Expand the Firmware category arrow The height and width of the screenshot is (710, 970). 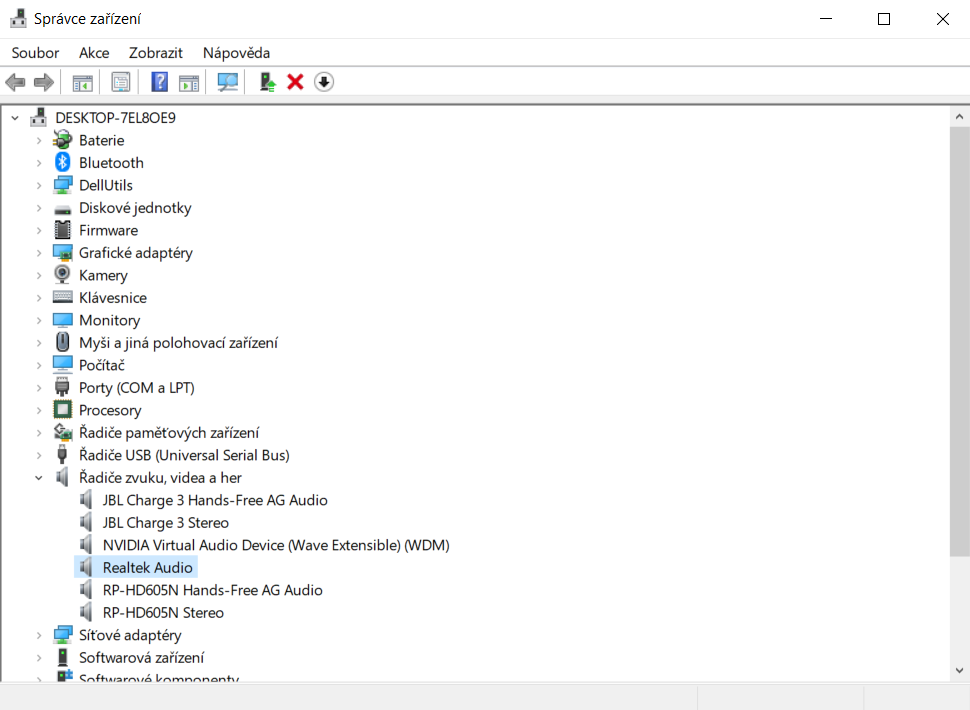coord(39,230)
